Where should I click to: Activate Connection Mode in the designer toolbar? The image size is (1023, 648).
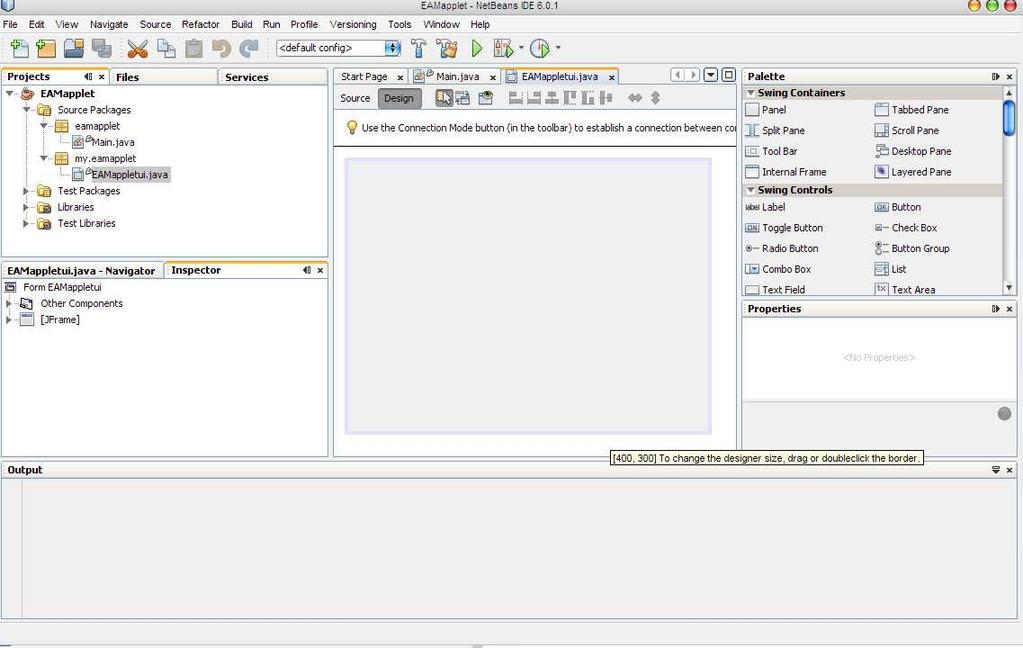(x=463, y=98)
